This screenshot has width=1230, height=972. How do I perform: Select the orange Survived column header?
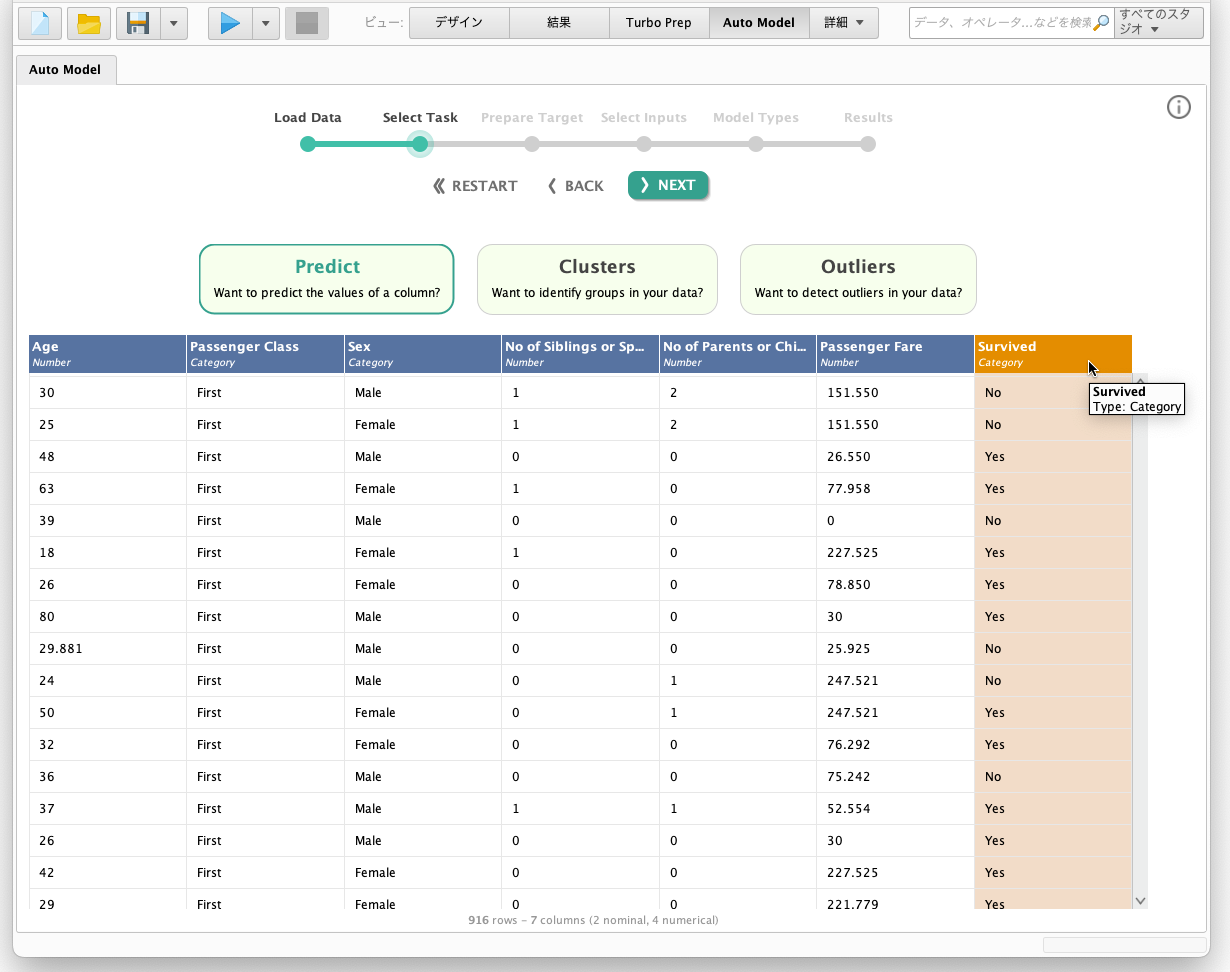(x=1053, y=354)
